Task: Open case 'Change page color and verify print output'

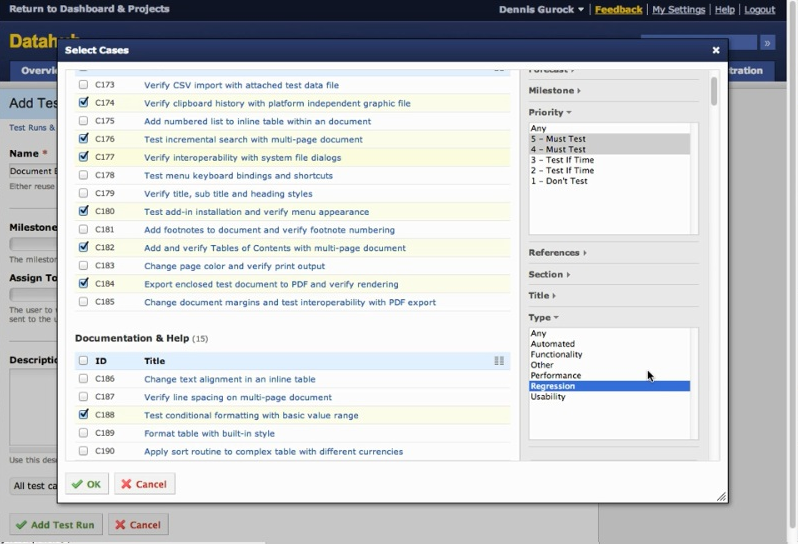Action: coord(234,266)
